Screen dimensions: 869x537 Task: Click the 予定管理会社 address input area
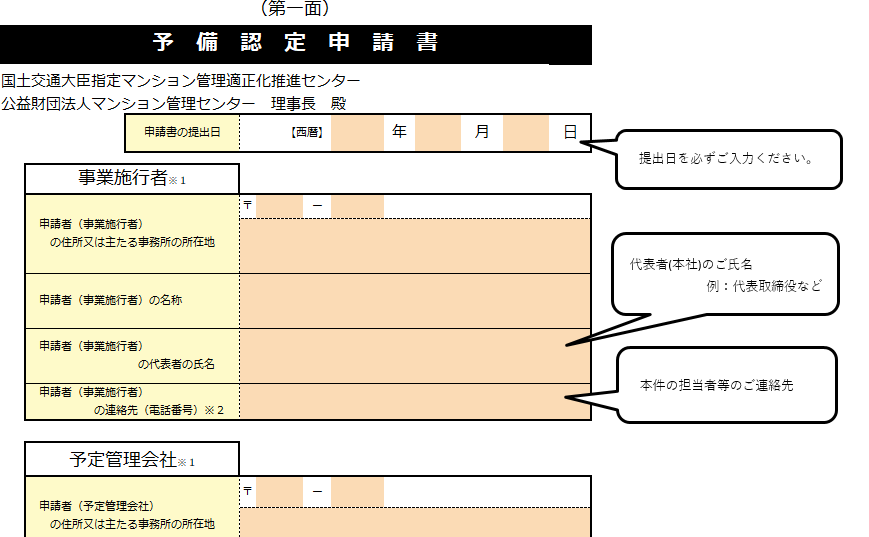click(415, 523)
